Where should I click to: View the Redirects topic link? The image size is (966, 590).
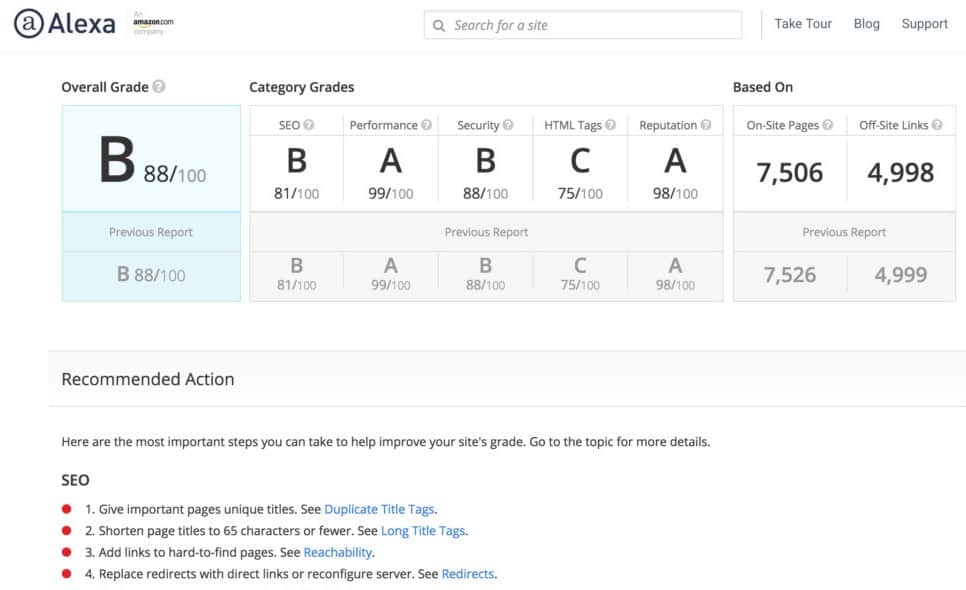[x=468, y=574]
